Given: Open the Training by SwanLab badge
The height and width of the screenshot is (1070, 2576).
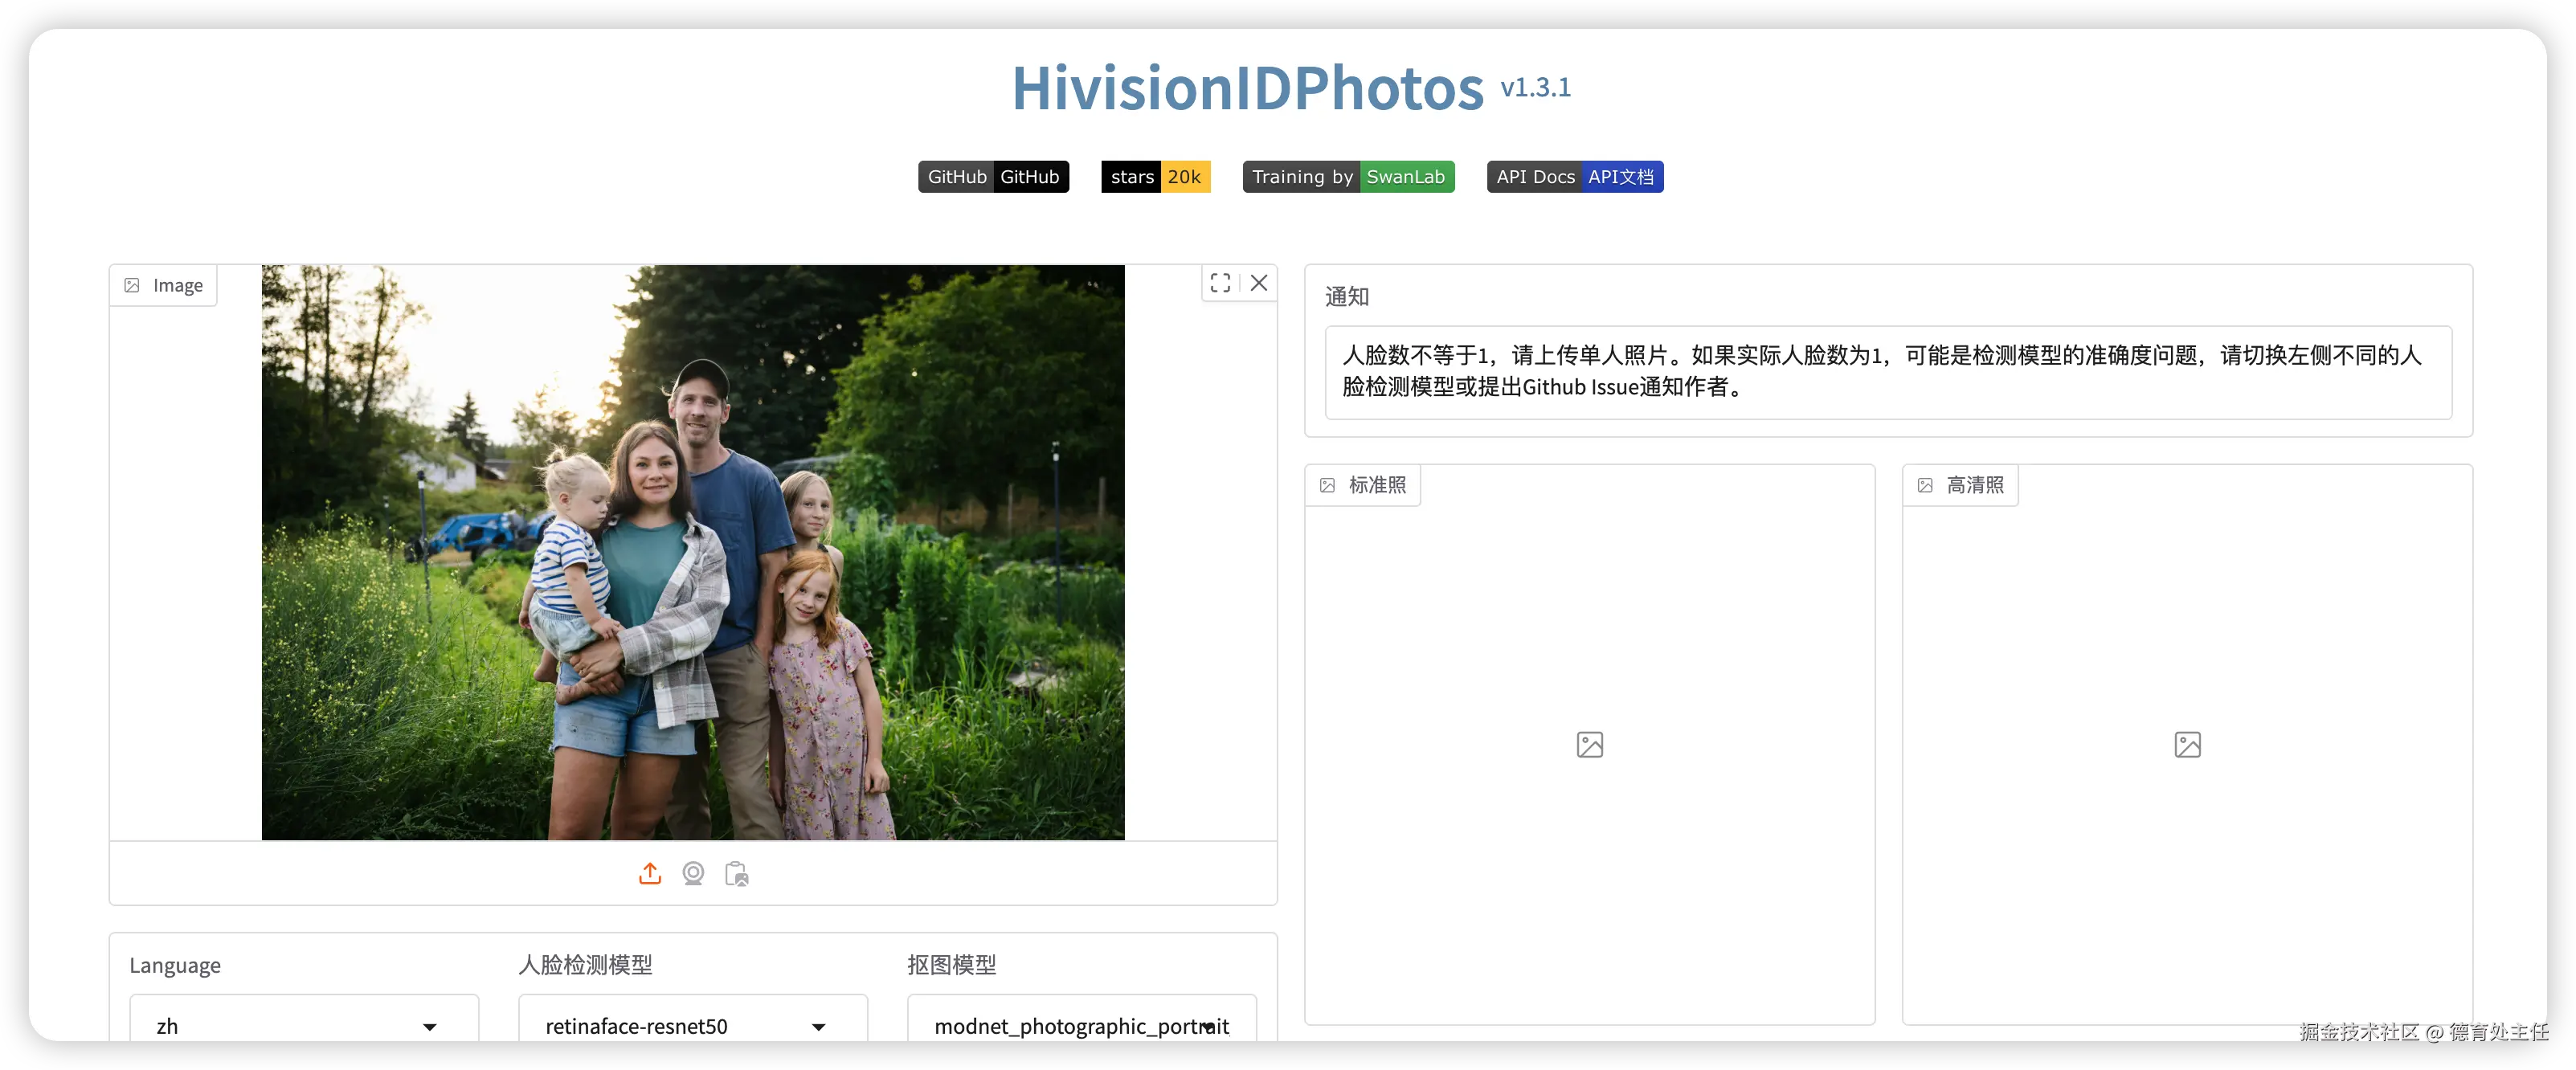Looking at the screenshot, I should click(x=1348, y=177).
